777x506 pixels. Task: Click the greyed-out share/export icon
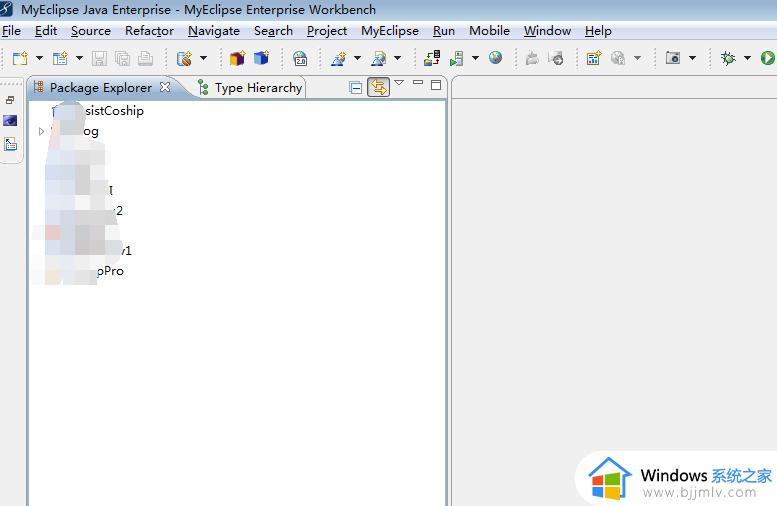[x=532, y=58]
